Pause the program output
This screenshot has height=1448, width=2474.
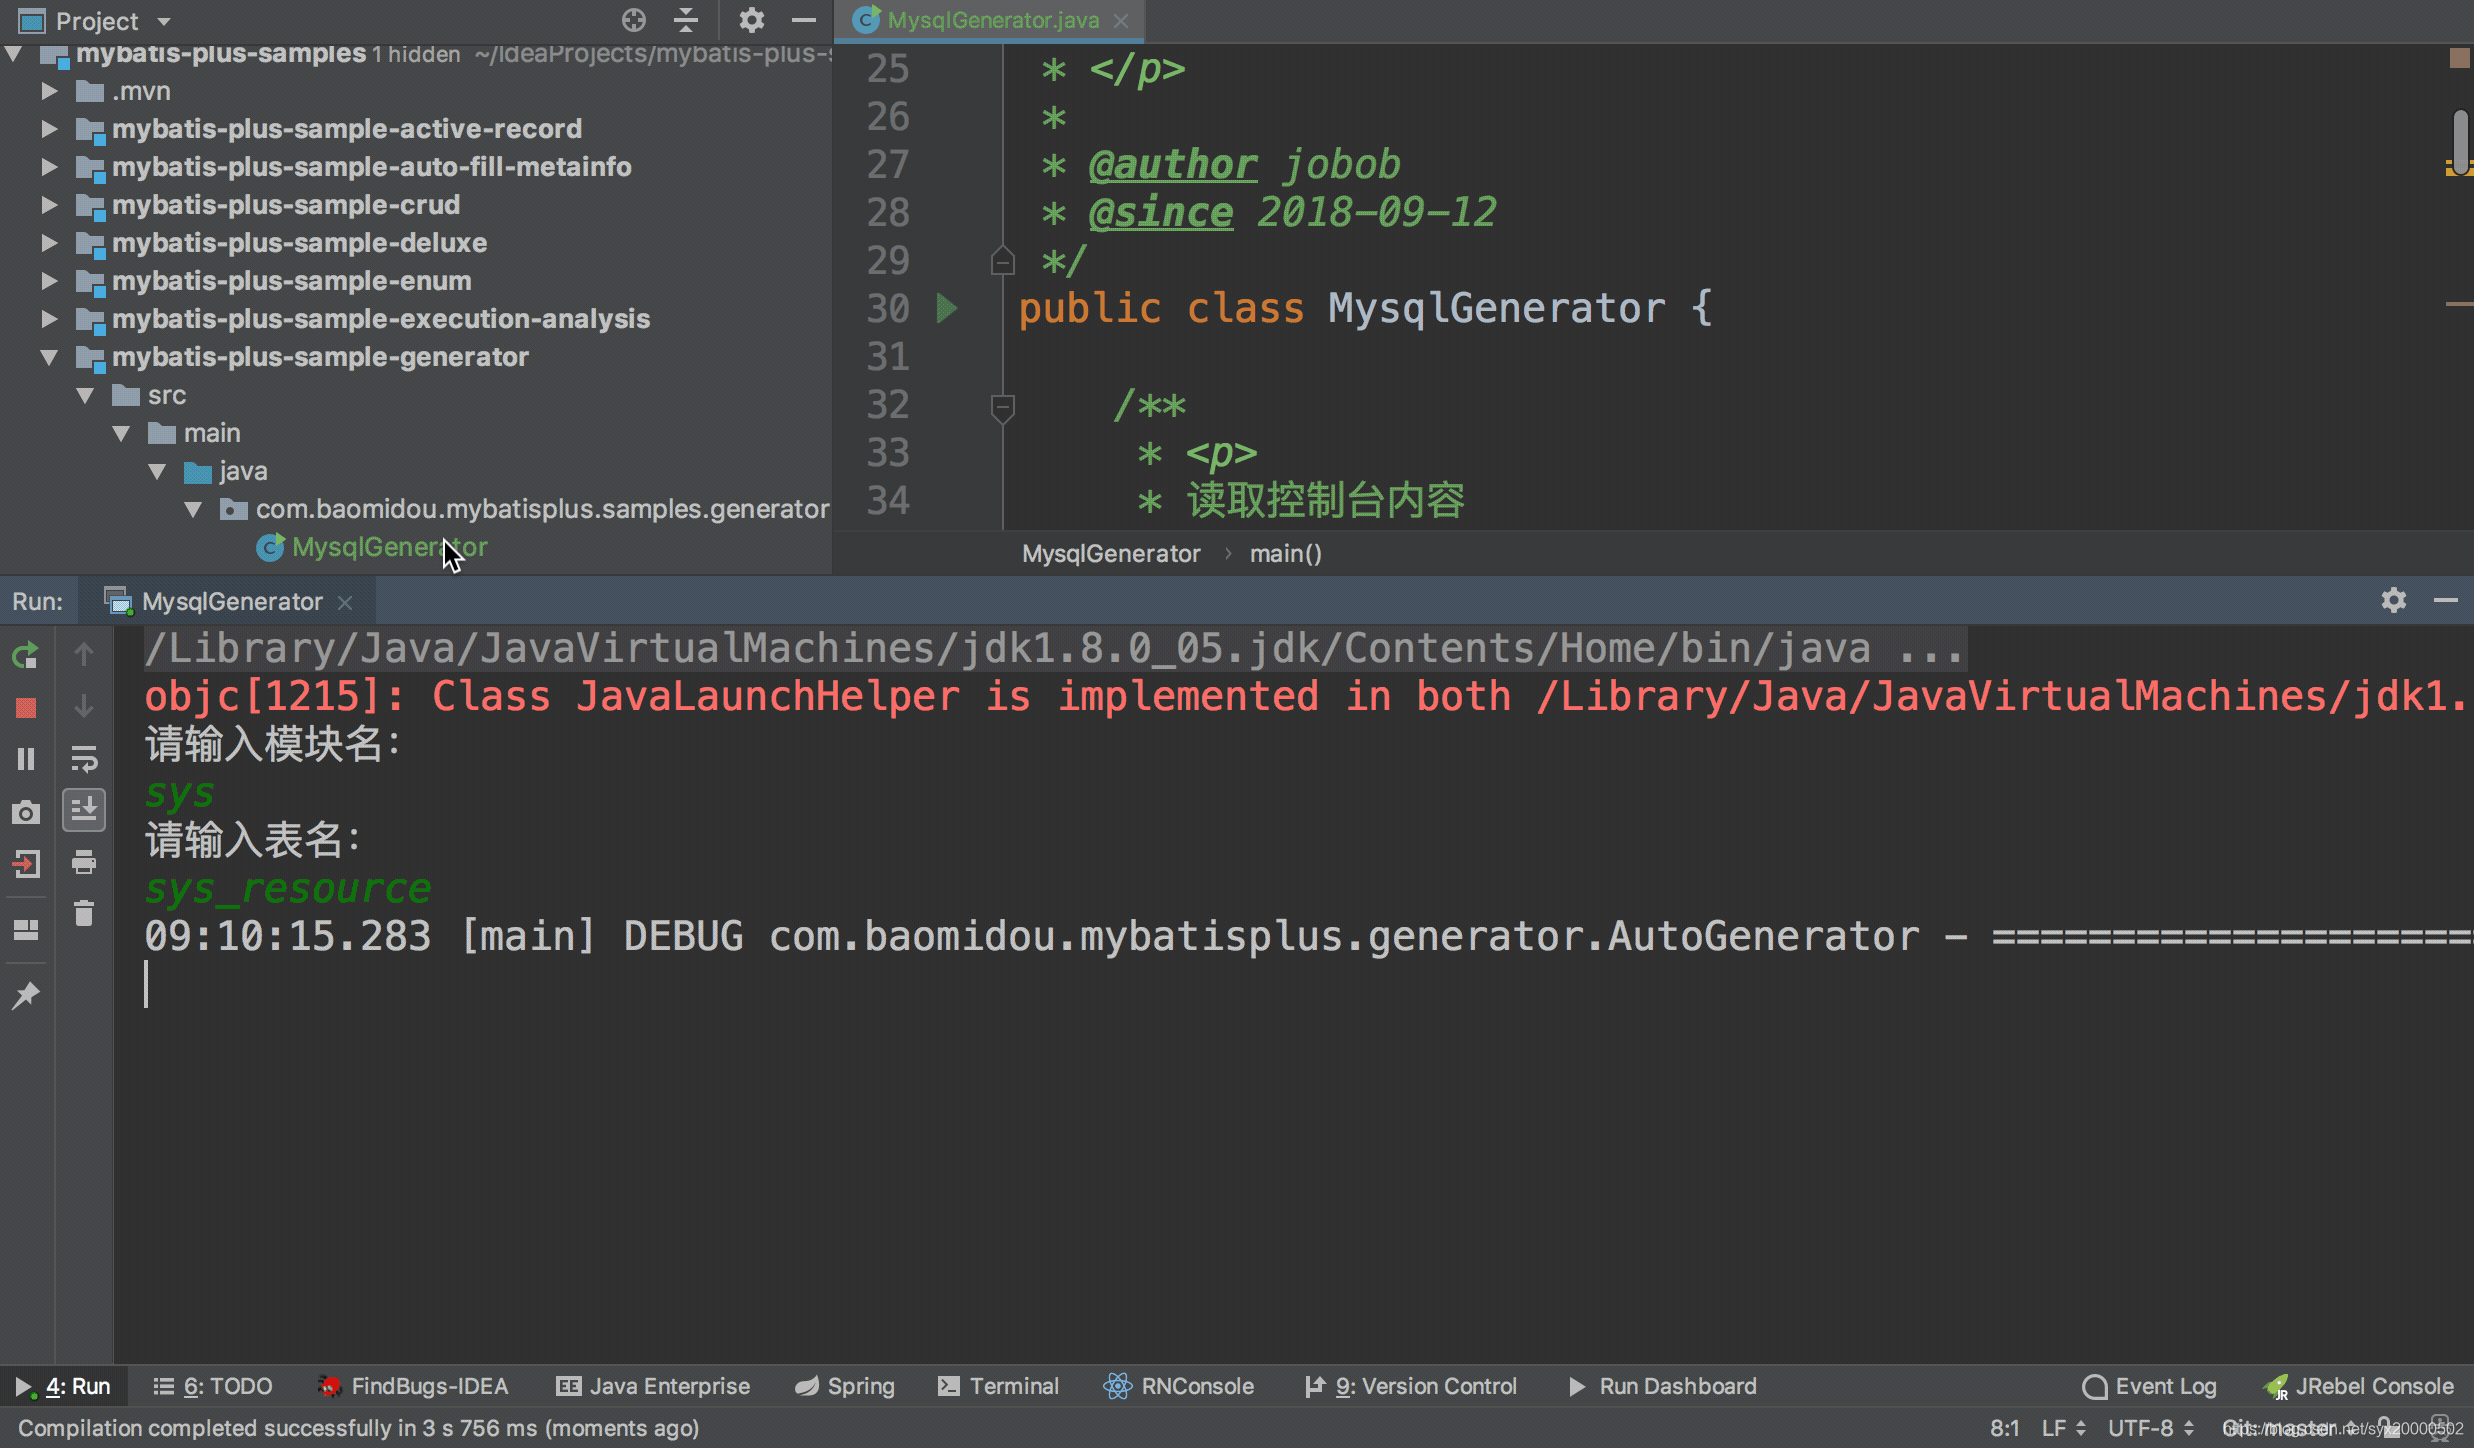[26, 759]
